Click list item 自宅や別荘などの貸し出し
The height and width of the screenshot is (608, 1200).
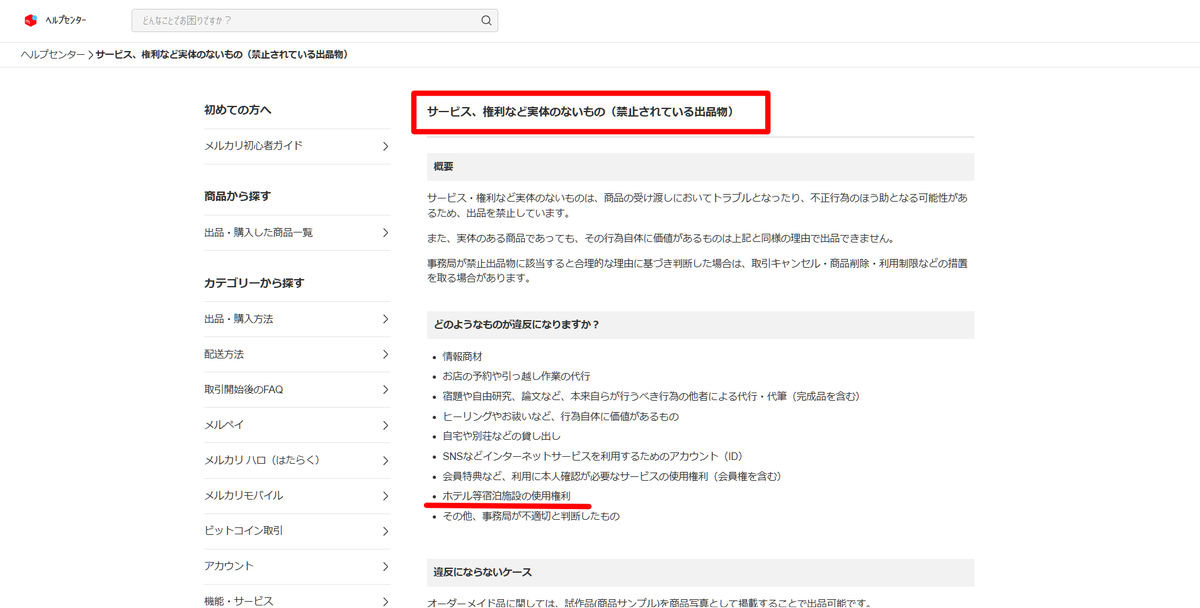(501, 436)
